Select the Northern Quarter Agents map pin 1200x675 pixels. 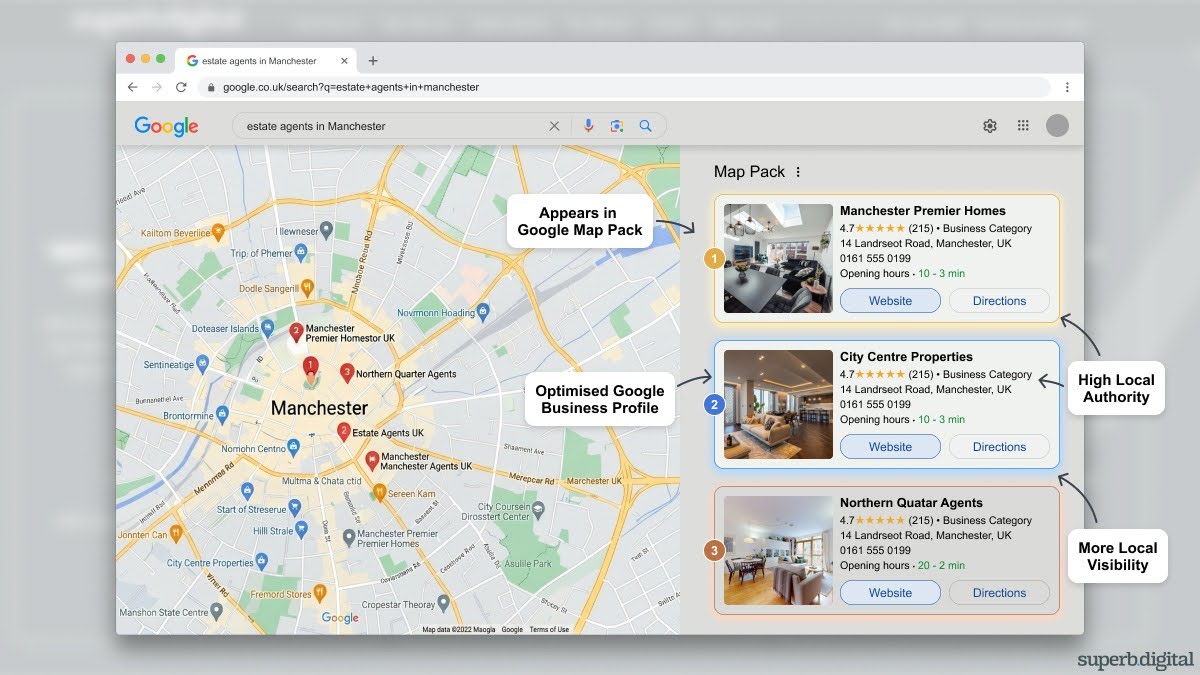(347, 373)
